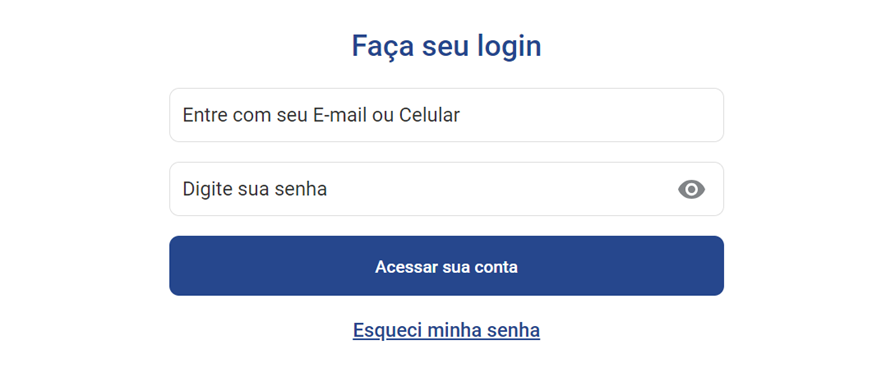The width and height of the screenshot is (886, 368).
Task: Select the Faça seu login heading
Action: click(446, 46)
